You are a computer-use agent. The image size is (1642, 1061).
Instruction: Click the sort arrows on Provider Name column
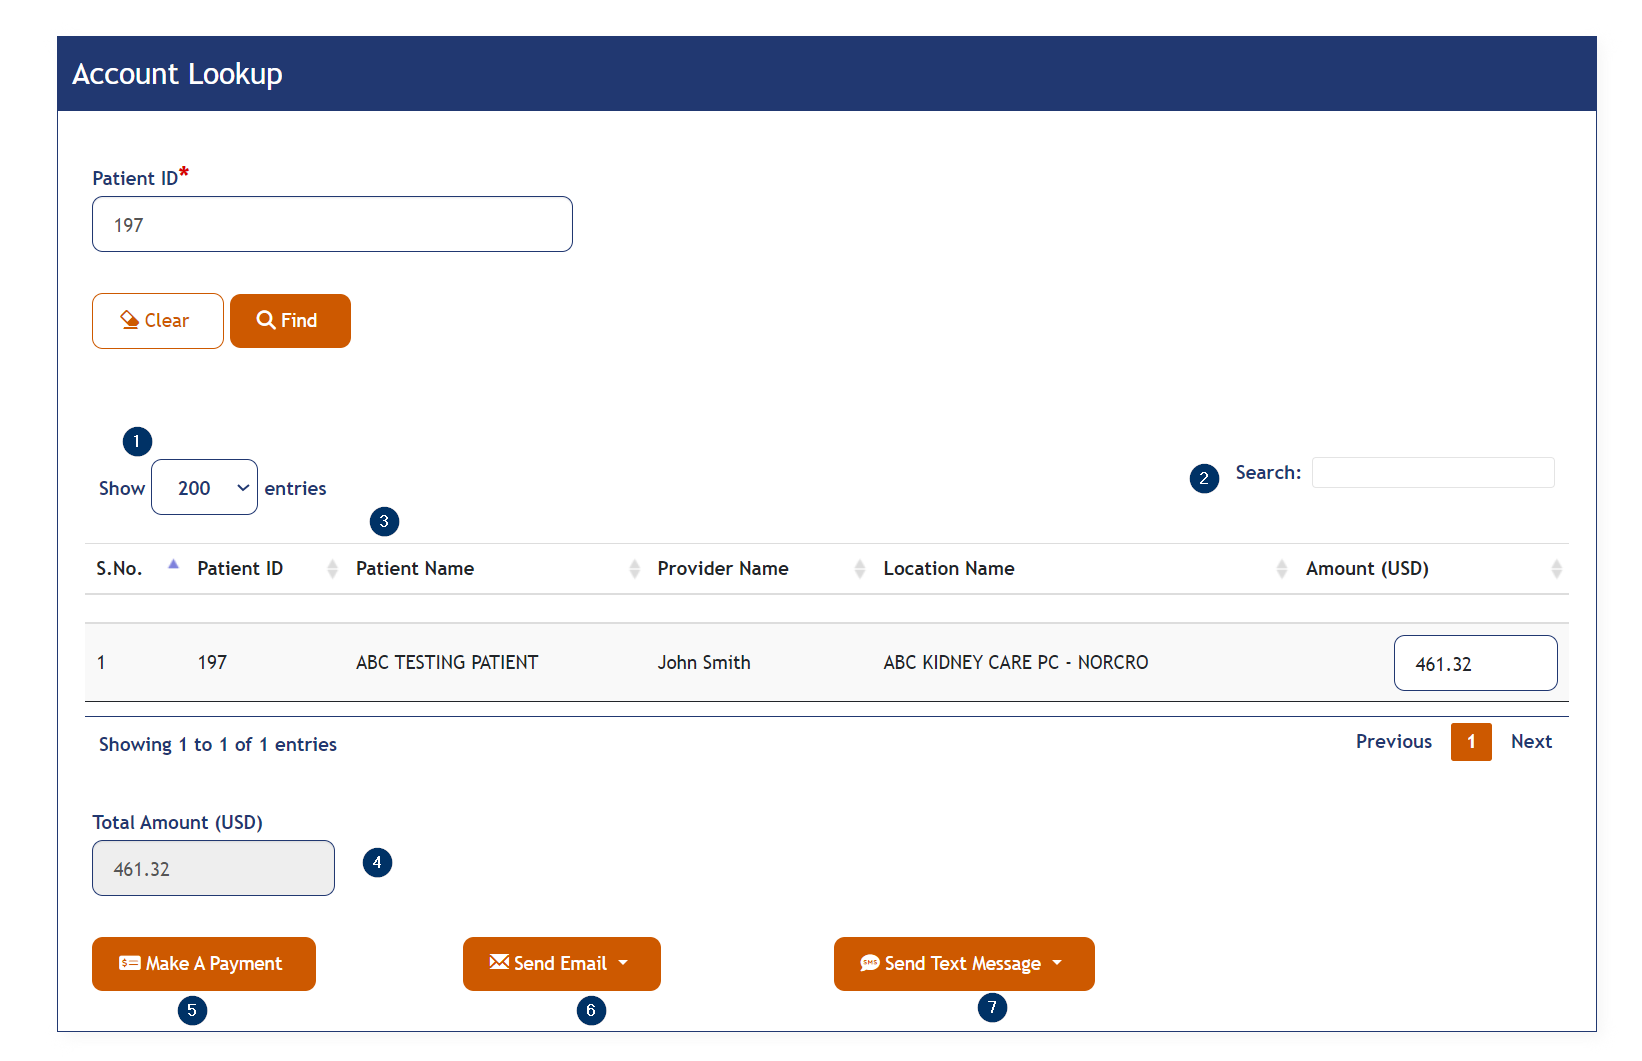[861, 568]
